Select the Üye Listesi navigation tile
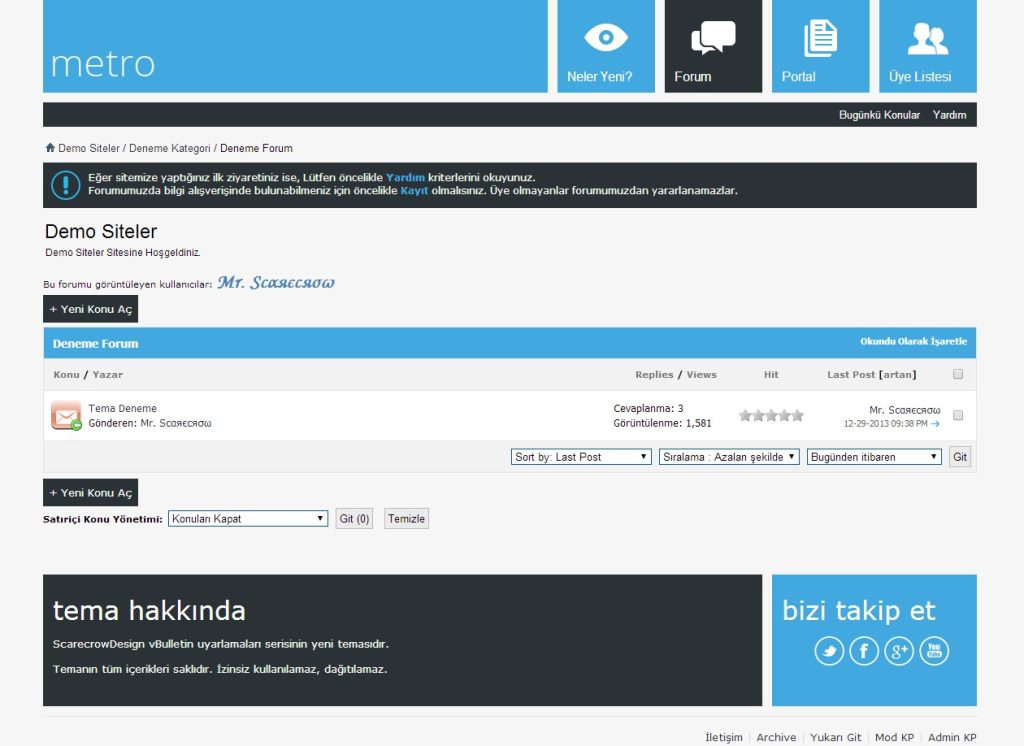The image size is (1024, 746). [x=927, y=46]
